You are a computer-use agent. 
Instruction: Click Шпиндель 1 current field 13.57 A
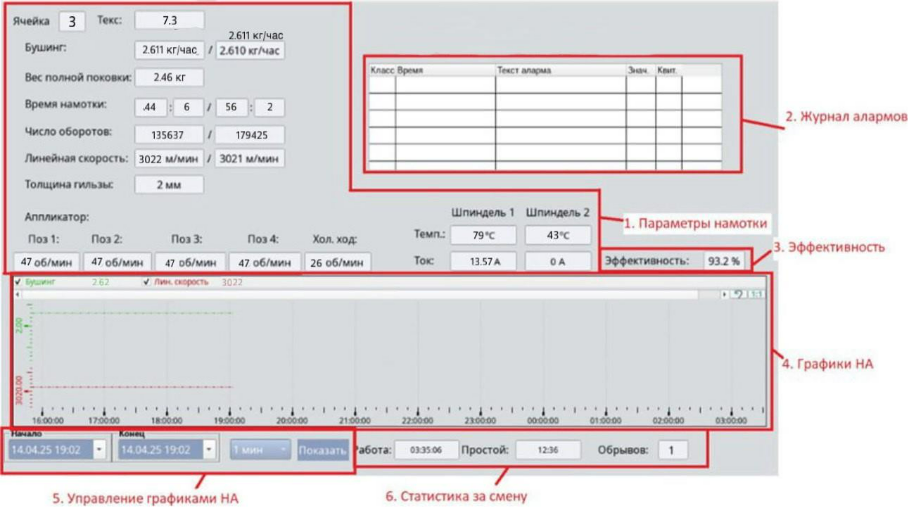[x=483, y=261]
